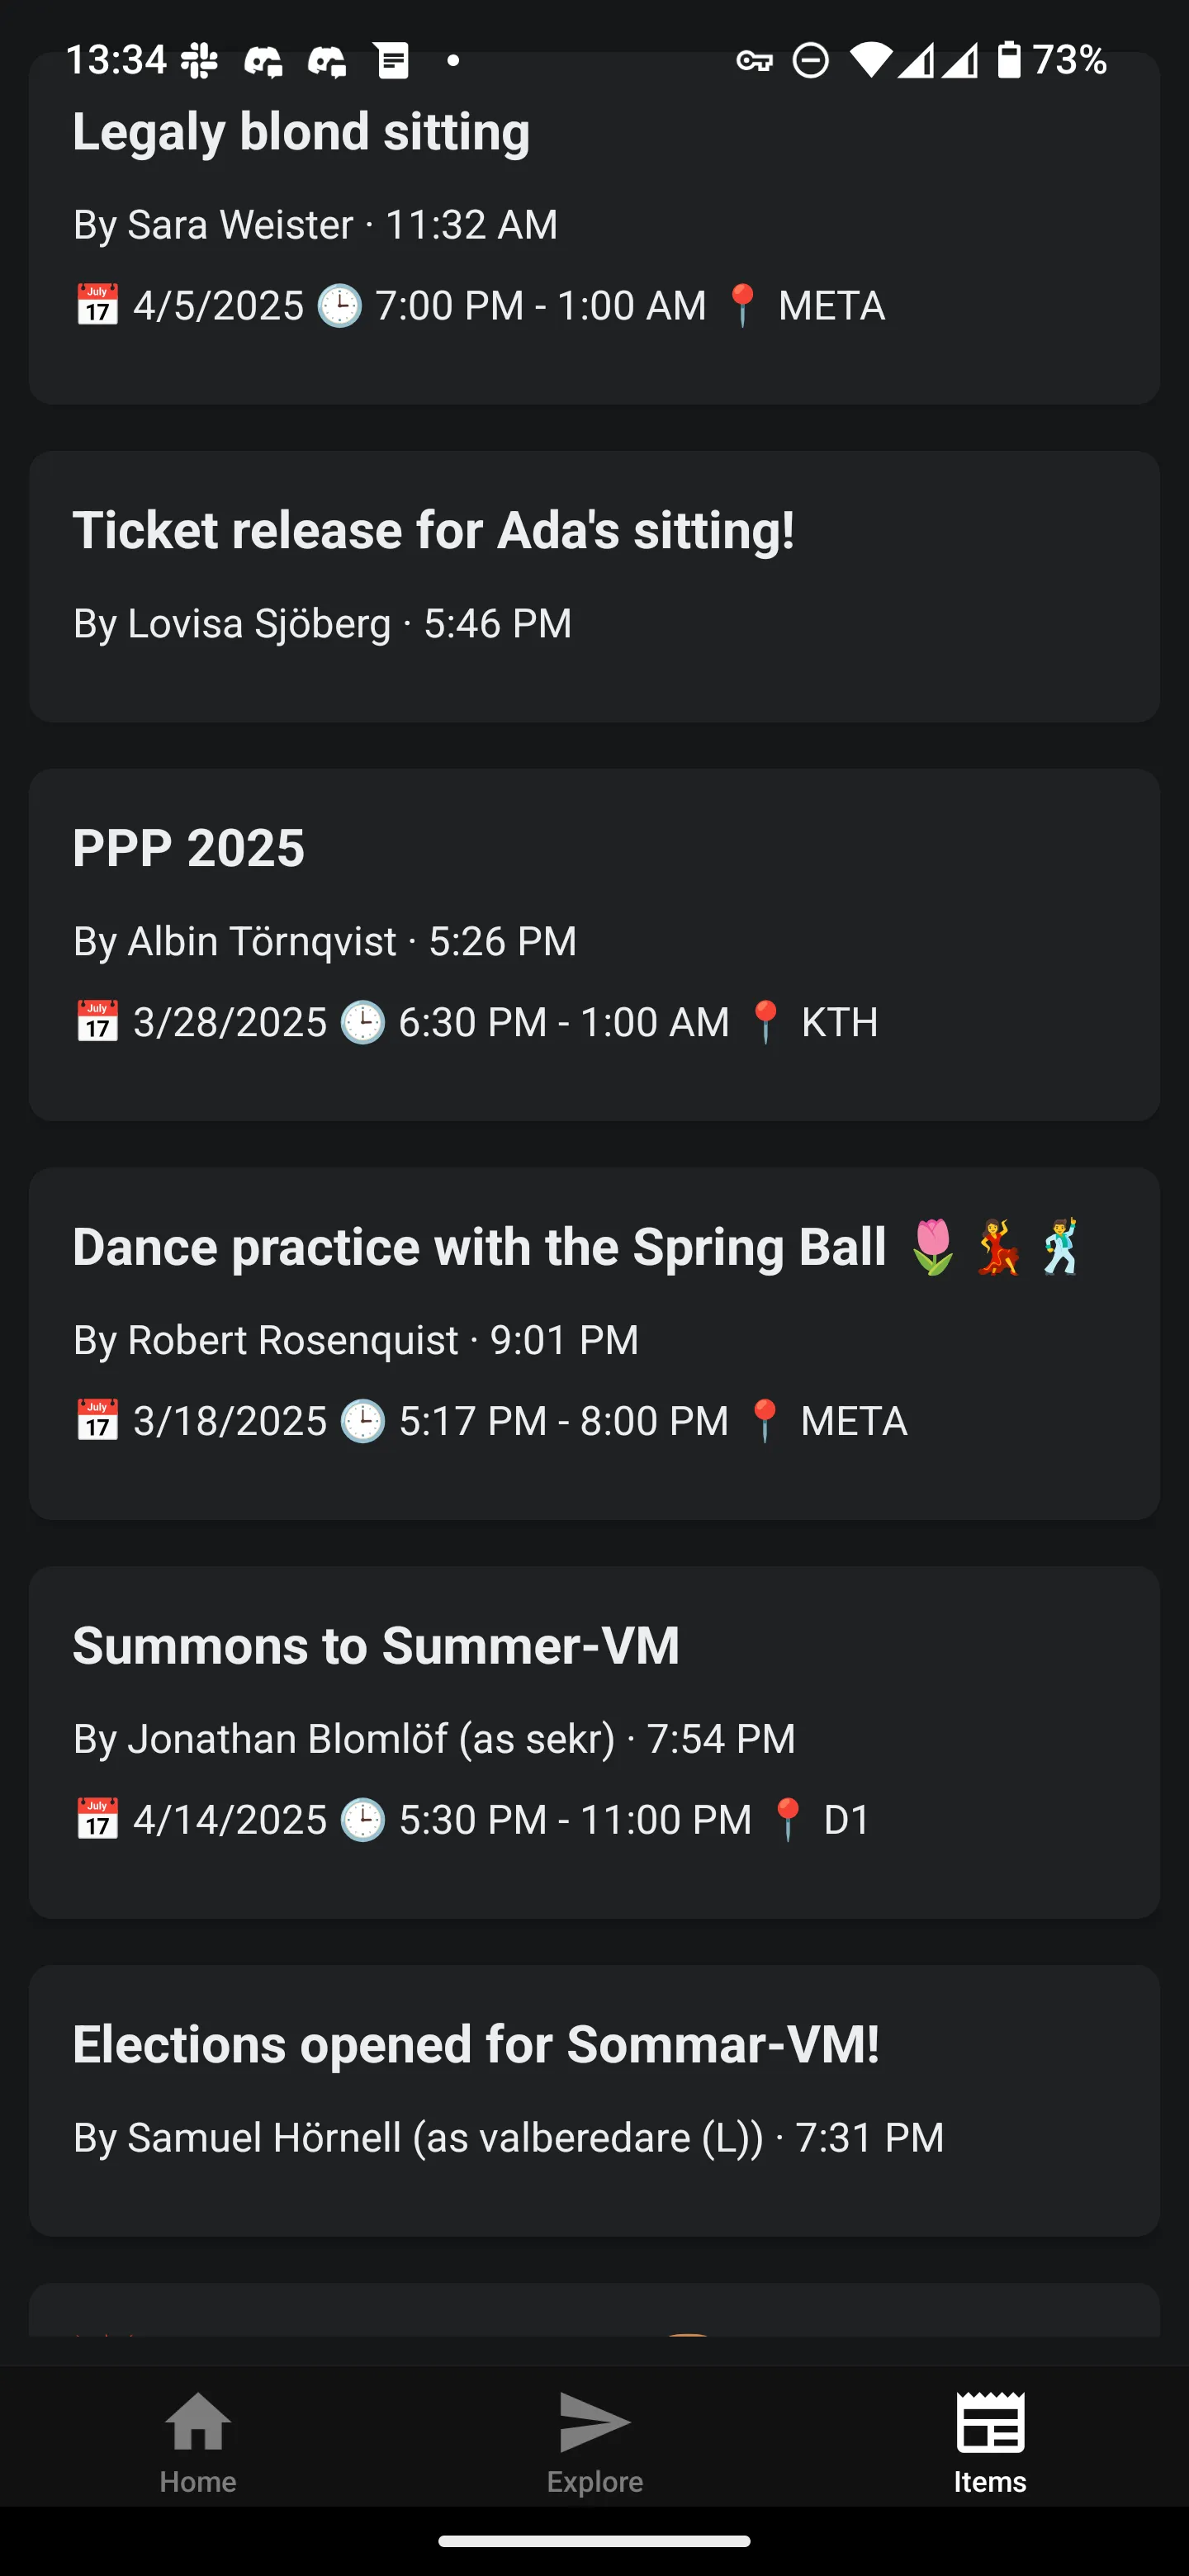Open Dance practice with the Spring Ball card

(x=478, y=1247)
